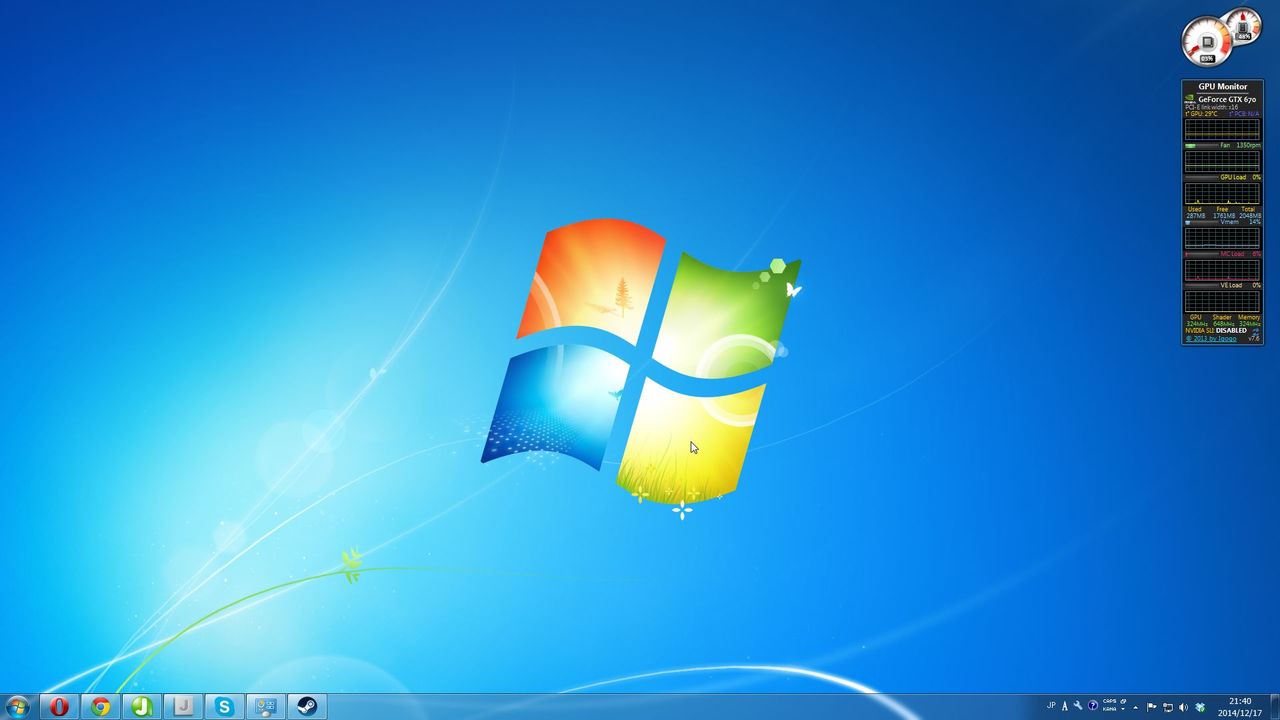This screenshot has height=720, width=1280.
Task: Click the JP input language indicator
Action: (1051, 706)
